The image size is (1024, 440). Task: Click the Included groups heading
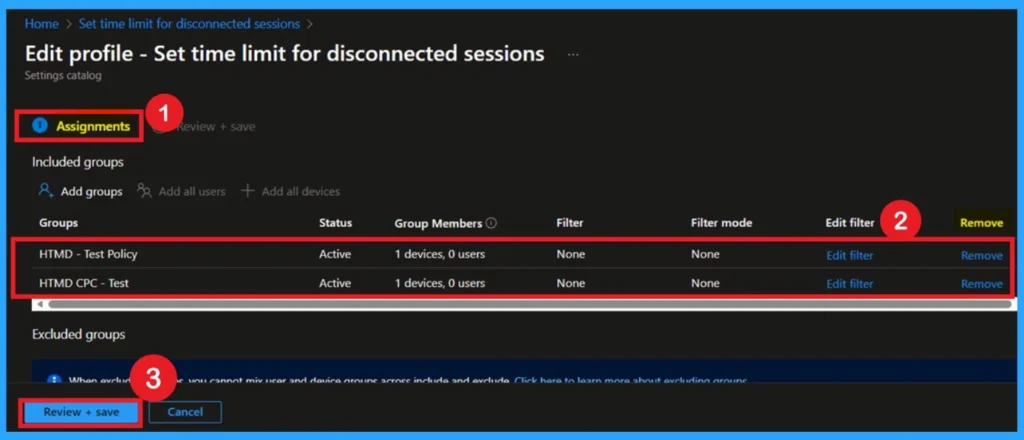tap(78, 162)
